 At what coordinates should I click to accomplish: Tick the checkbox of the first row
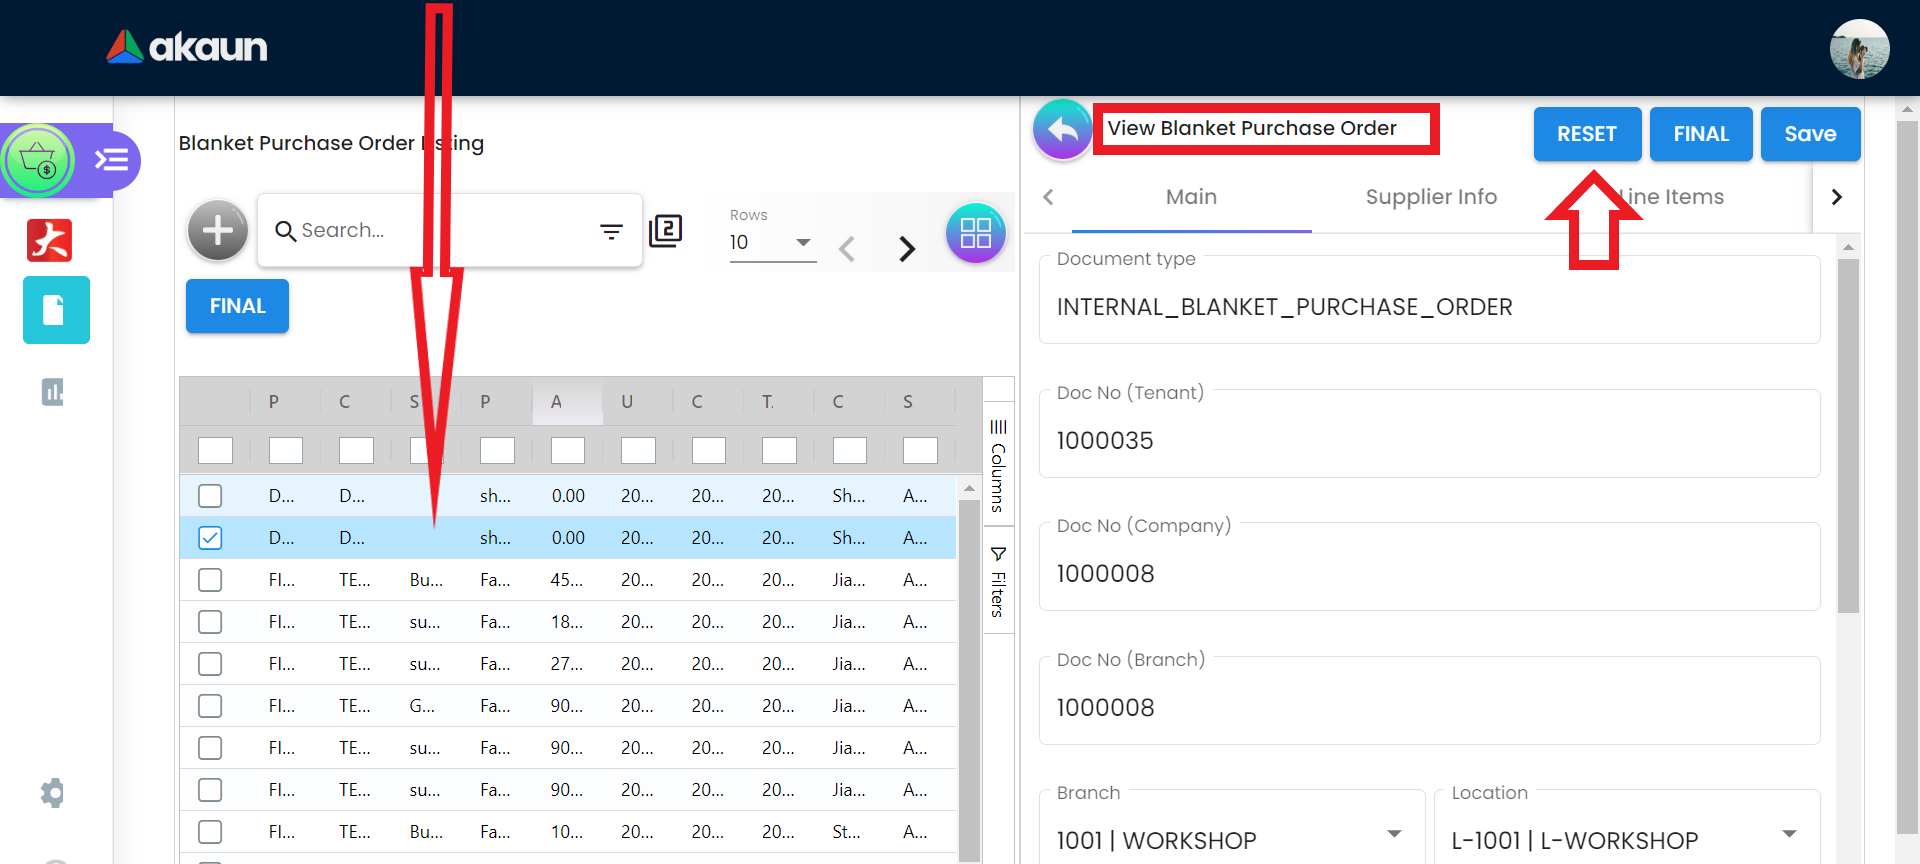pyautogui.click(x=210, y=496)
